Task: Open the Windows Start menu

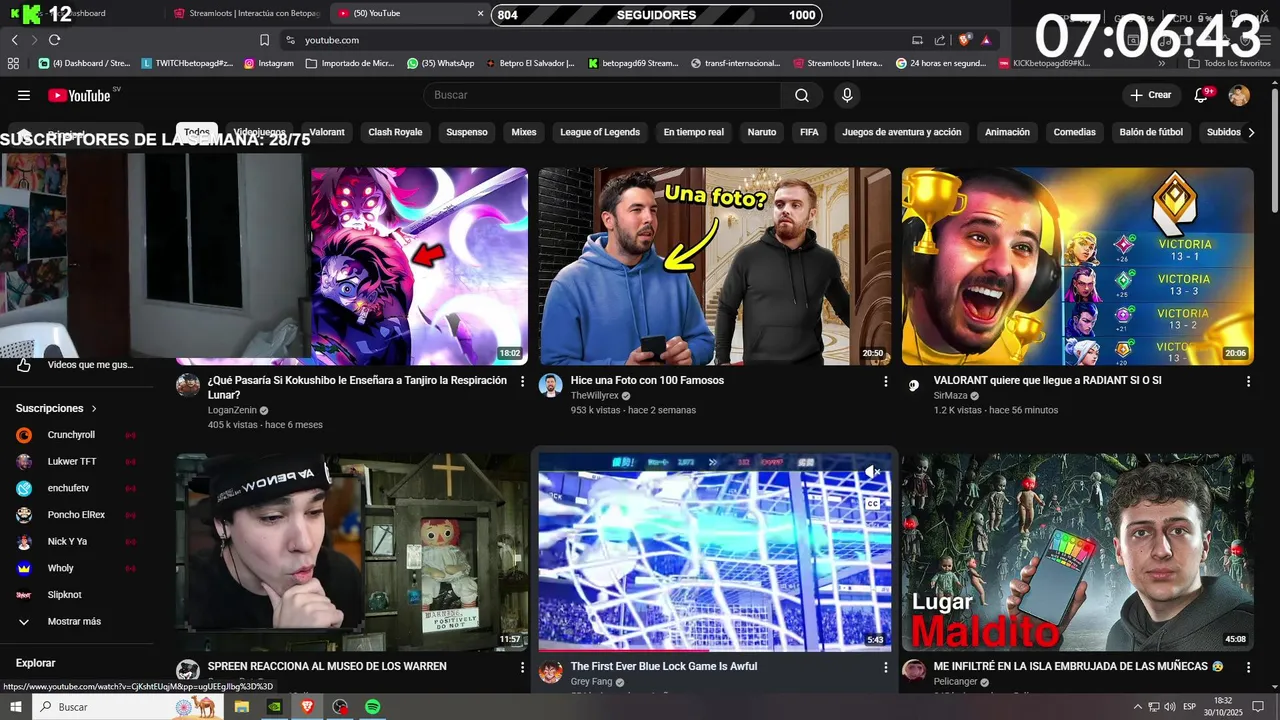Action: pos(16,707)
